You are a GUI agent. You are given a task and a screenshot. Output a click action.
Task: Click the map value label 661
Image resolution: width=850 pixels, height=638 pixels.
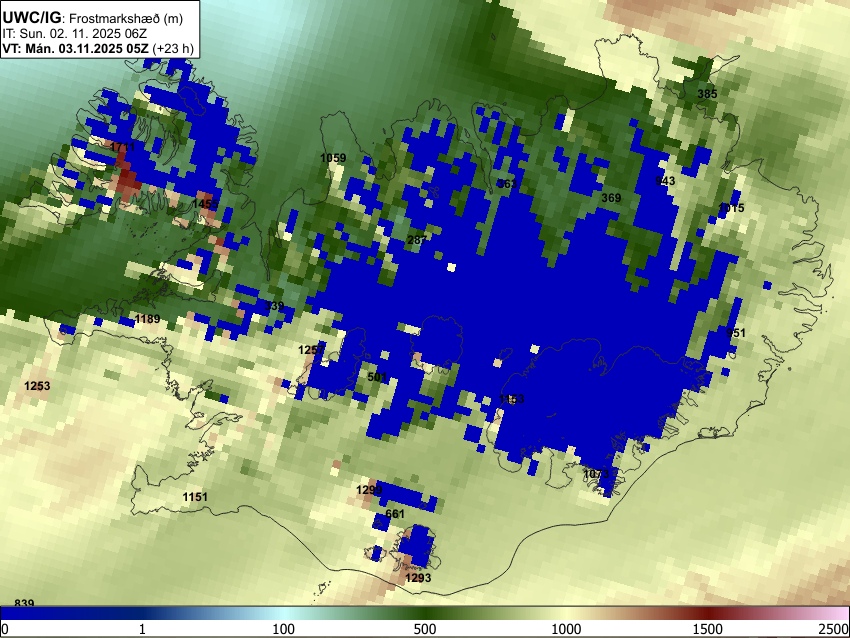[x=395, y=514]
